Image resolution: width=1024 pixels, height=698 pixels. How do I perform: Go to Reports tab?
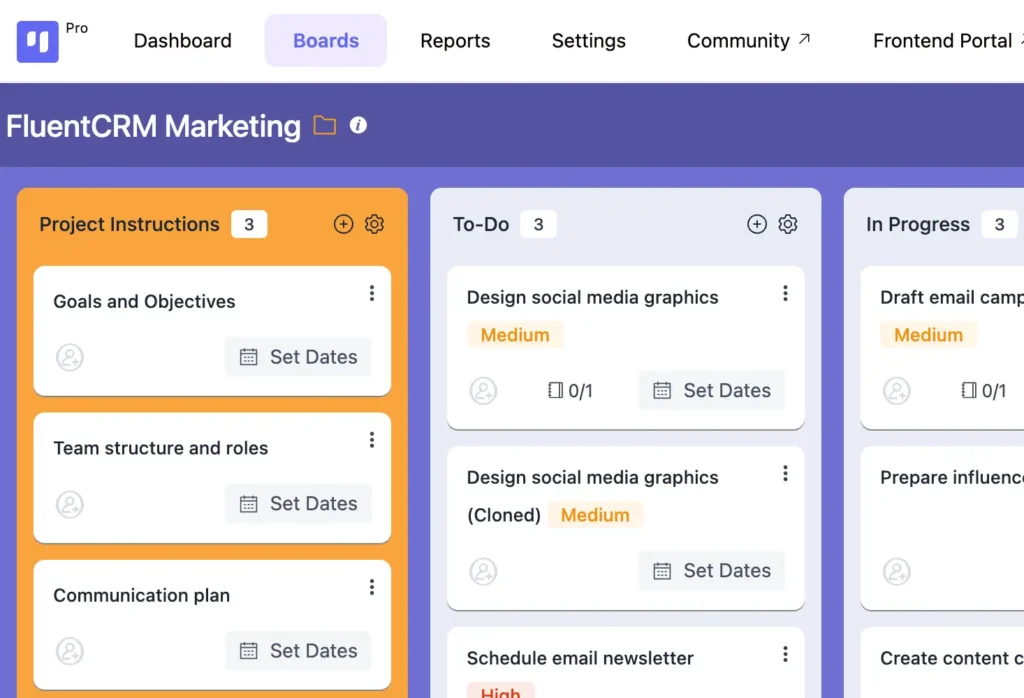pos(455,40)
